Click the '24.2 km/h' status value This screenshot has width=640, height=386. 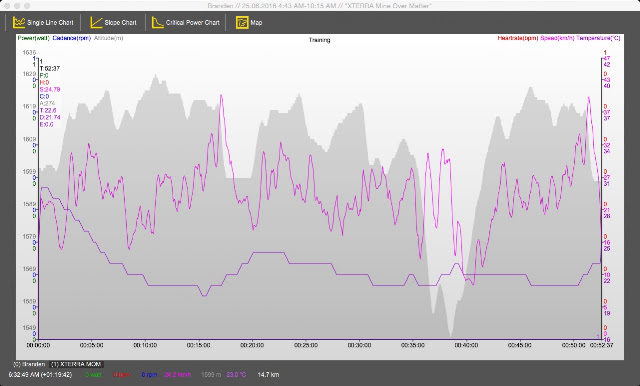(178, 375)
